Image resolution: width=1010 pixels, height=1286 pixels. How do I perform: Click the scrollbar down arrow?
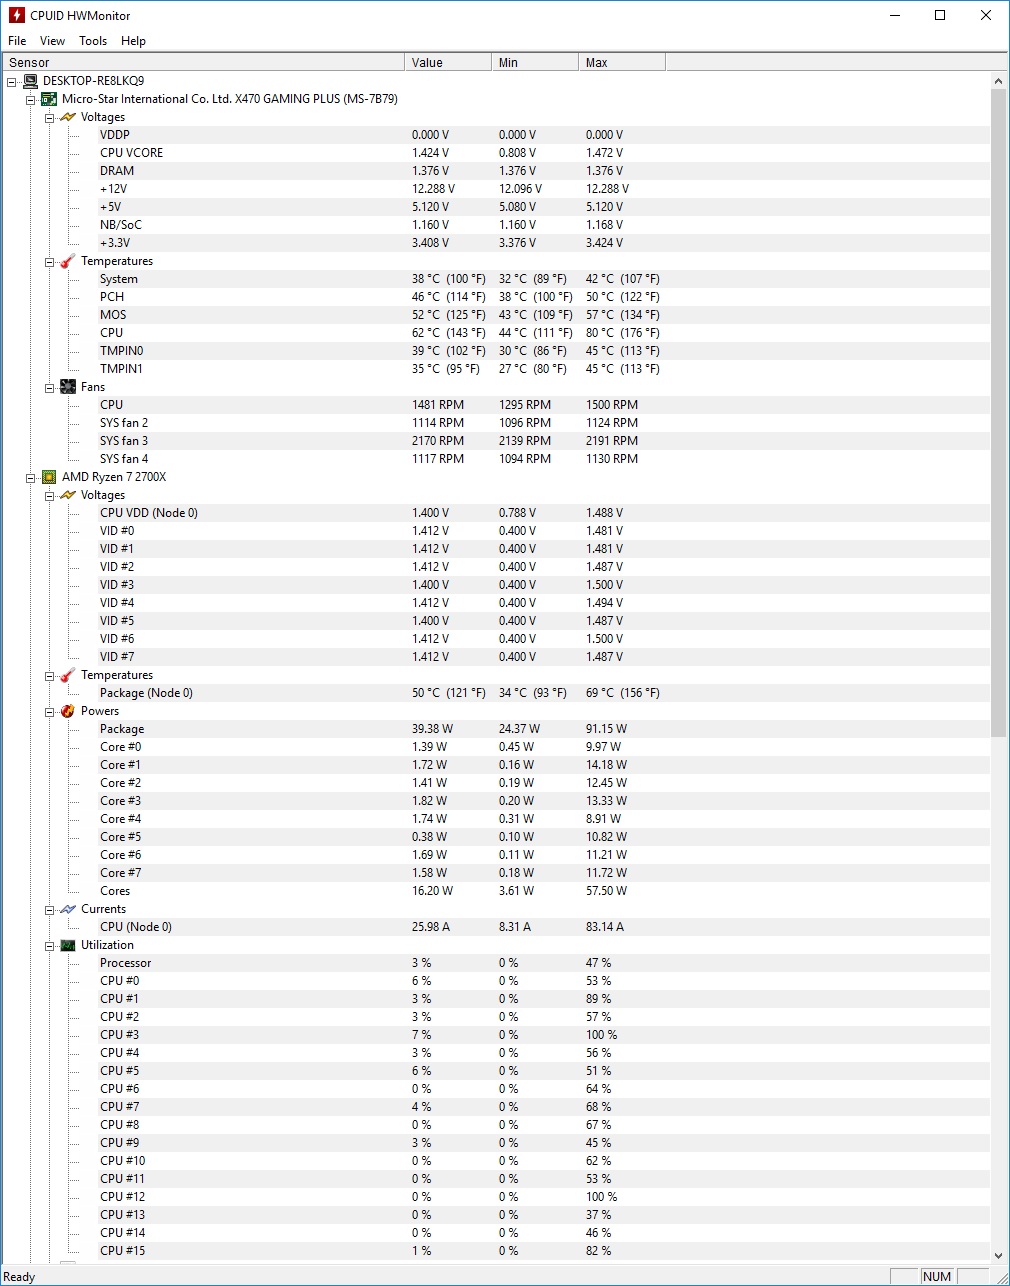[x=998, y=1256]
